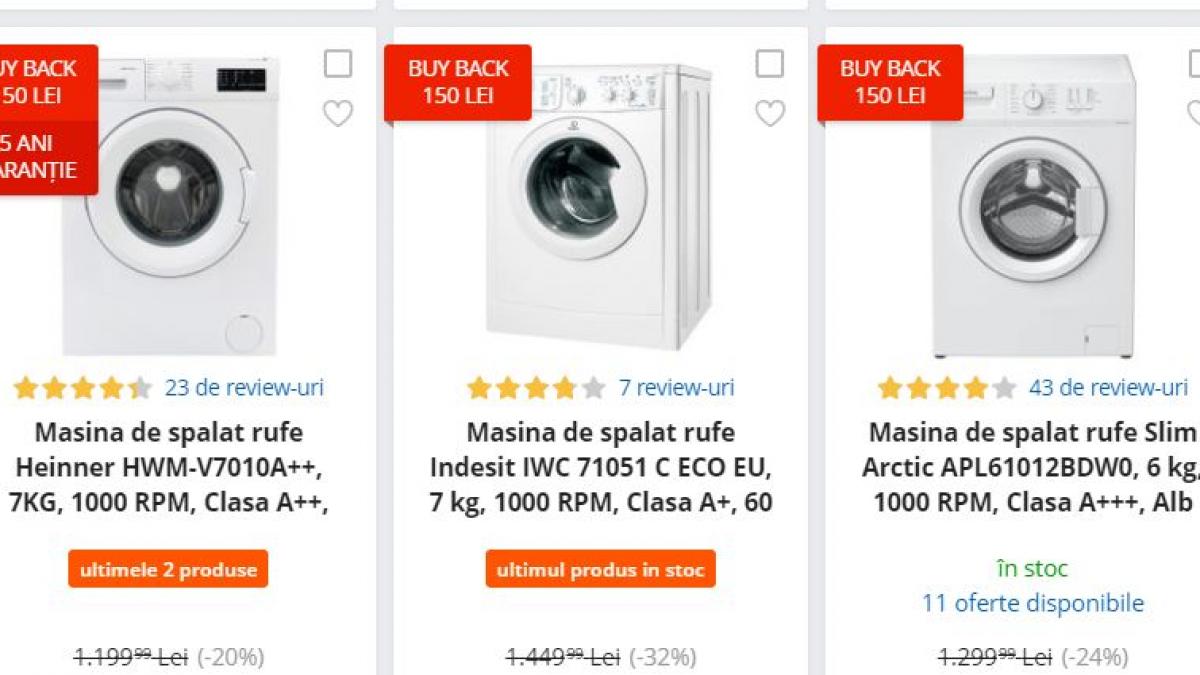Image resolution: width=1200 pixels, height=675 pixels.
Task: Click the BUY BACK 150 LEI badge on Indesit
Action: (458, 83)
